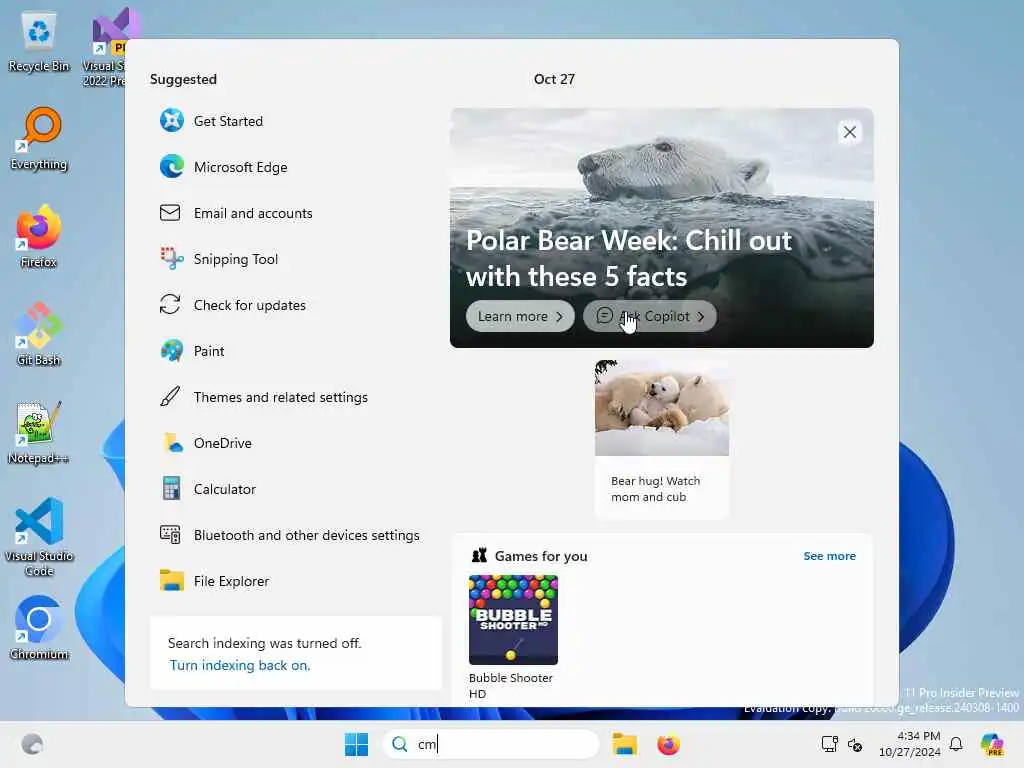Select Git Bash desktop shortcut
This screenshot has width=1024, height=768.
(39, 335)
